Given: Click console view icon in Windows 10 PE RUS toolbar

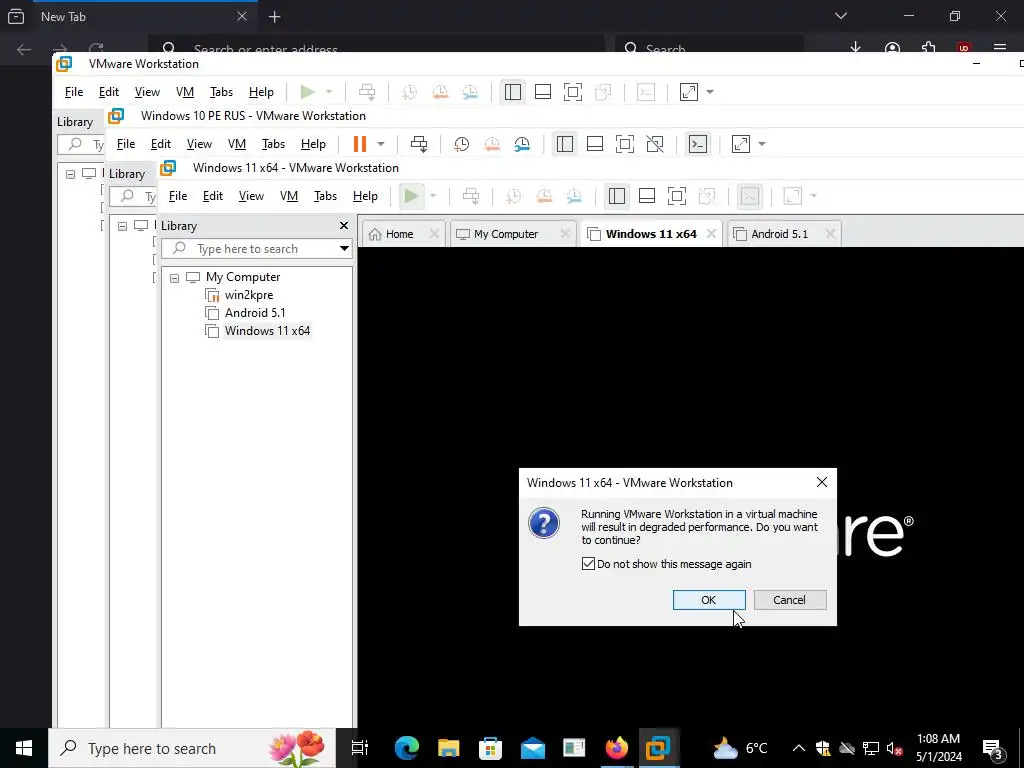Looking at the screenshot, I should tap(698, 144).
